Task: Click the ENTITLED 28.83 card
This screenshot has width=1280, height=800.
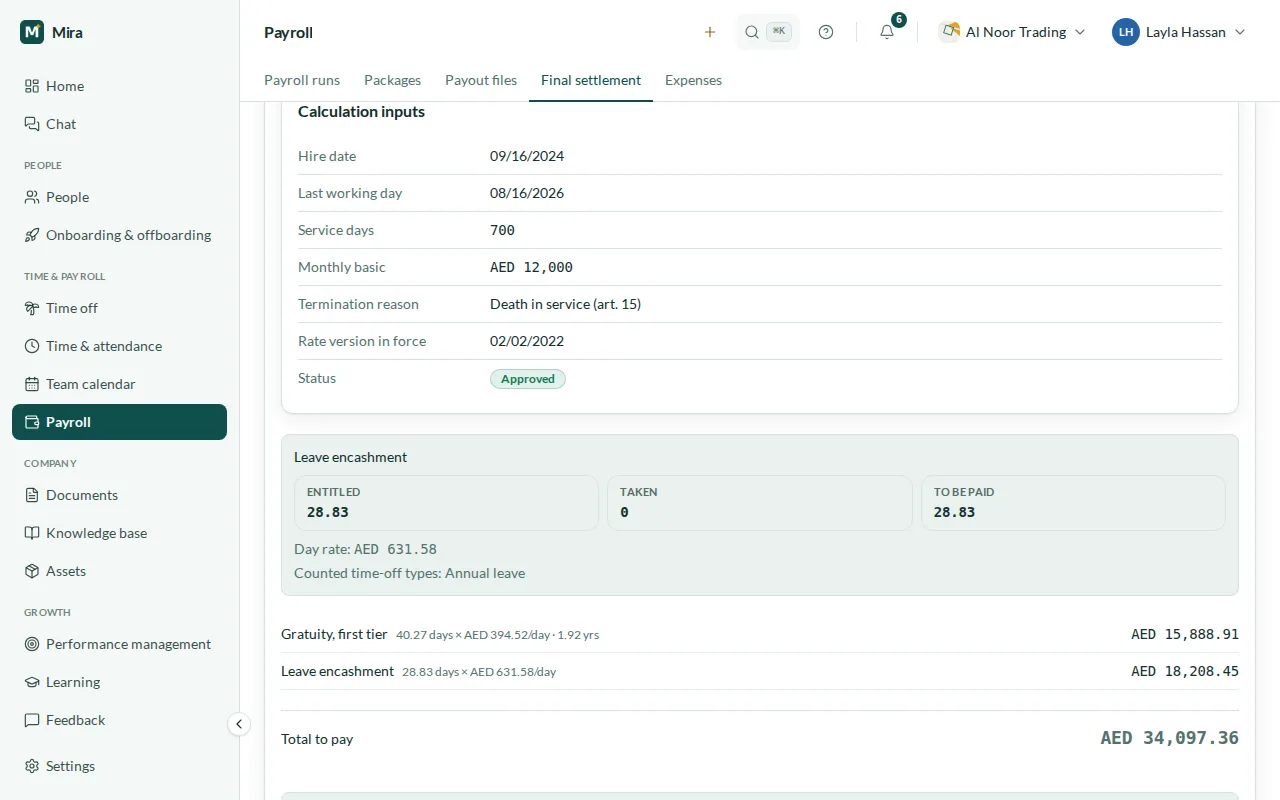Action: 446,503
